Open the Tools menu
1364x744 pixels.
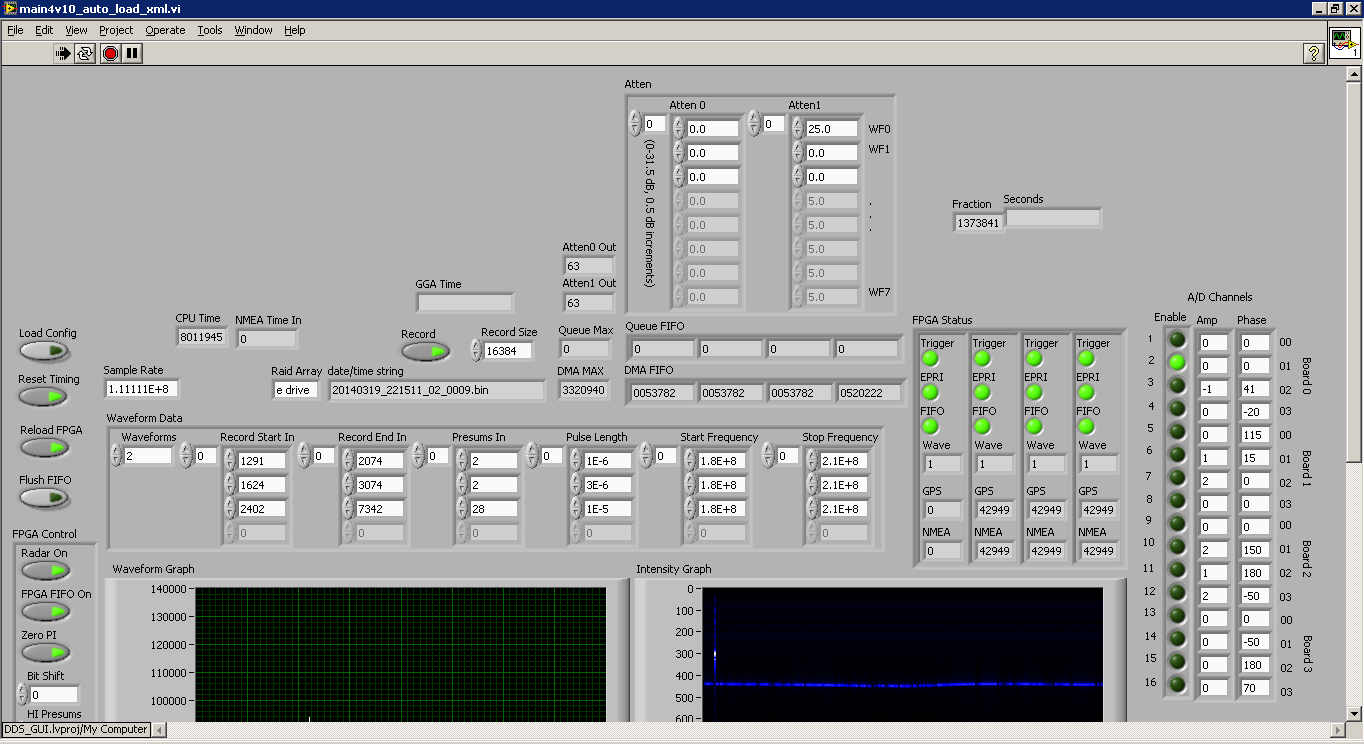(210, 30)
